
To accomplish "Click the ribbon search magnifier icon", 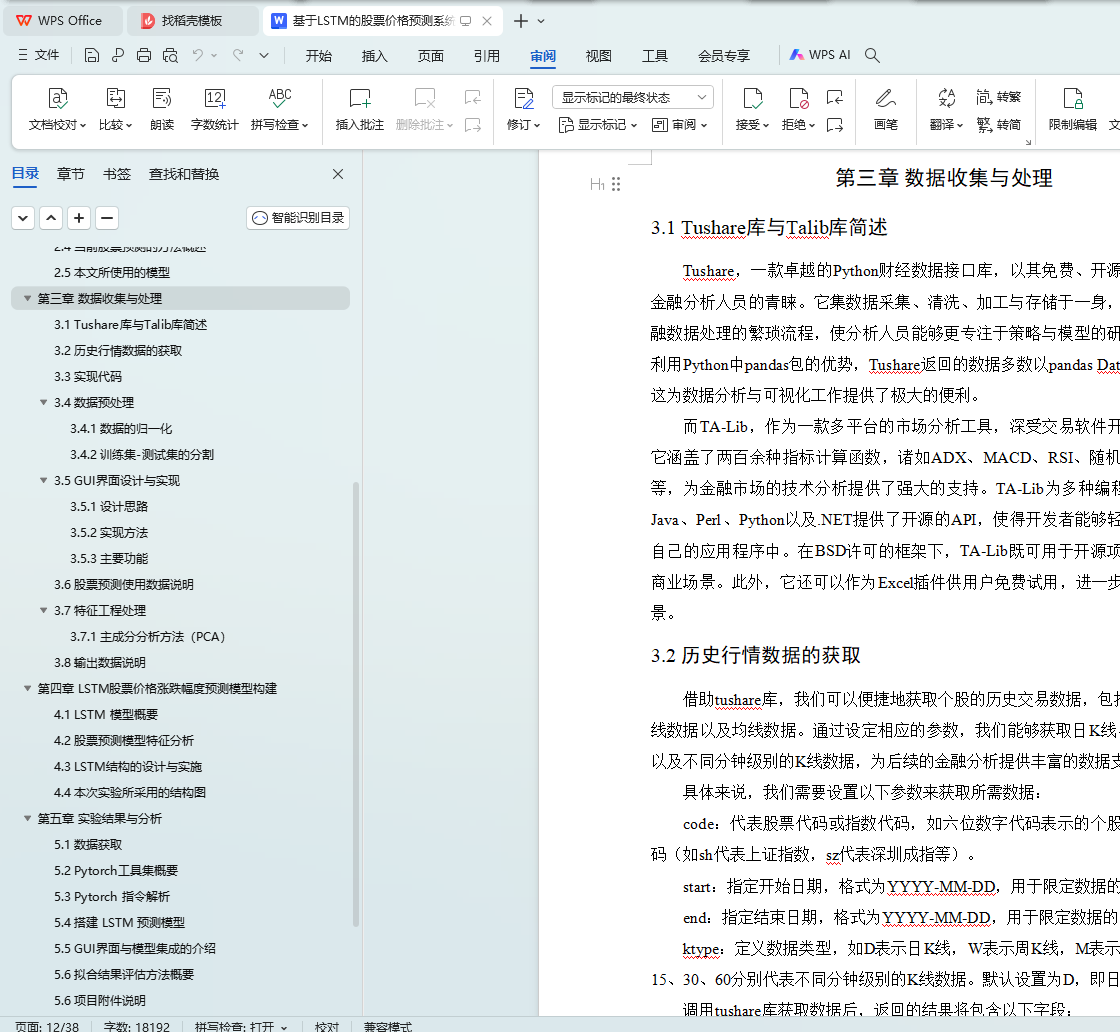I will 872,55.
